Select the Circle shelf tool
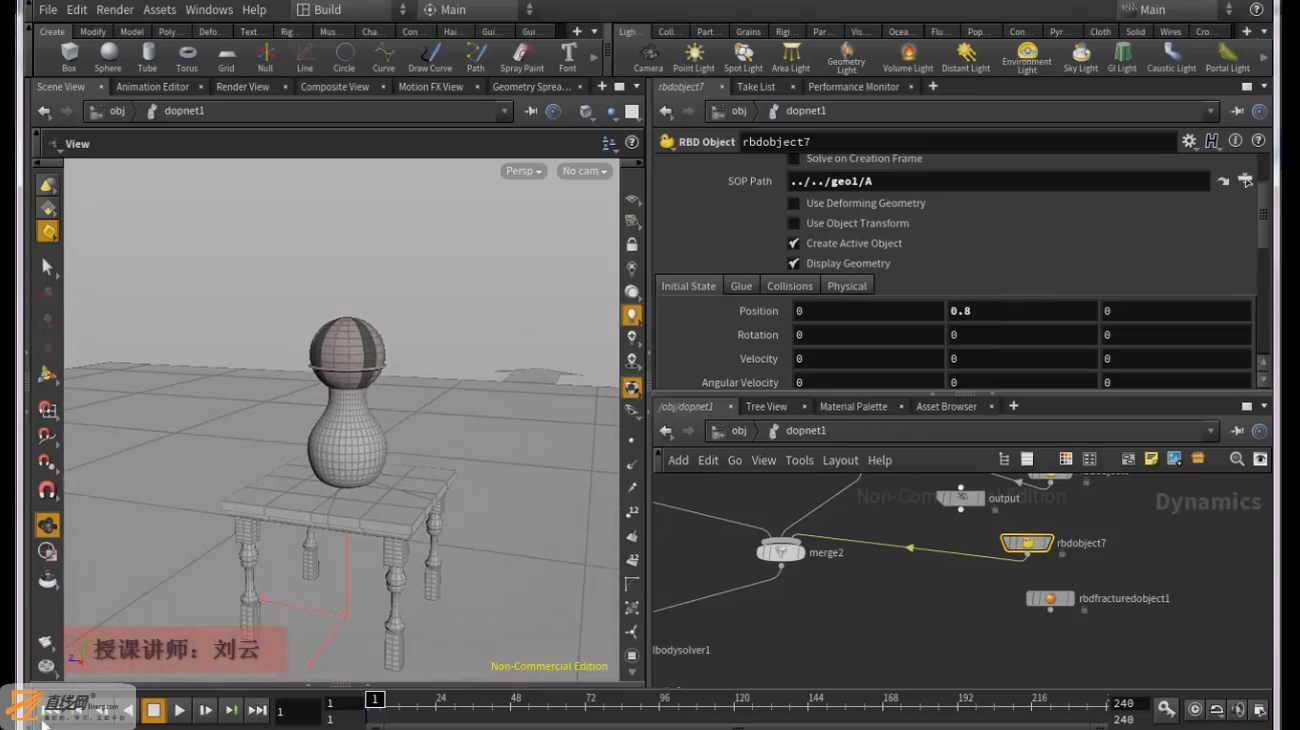The height and width of the screenshot is (730, 1300). (x=344, y=57)
